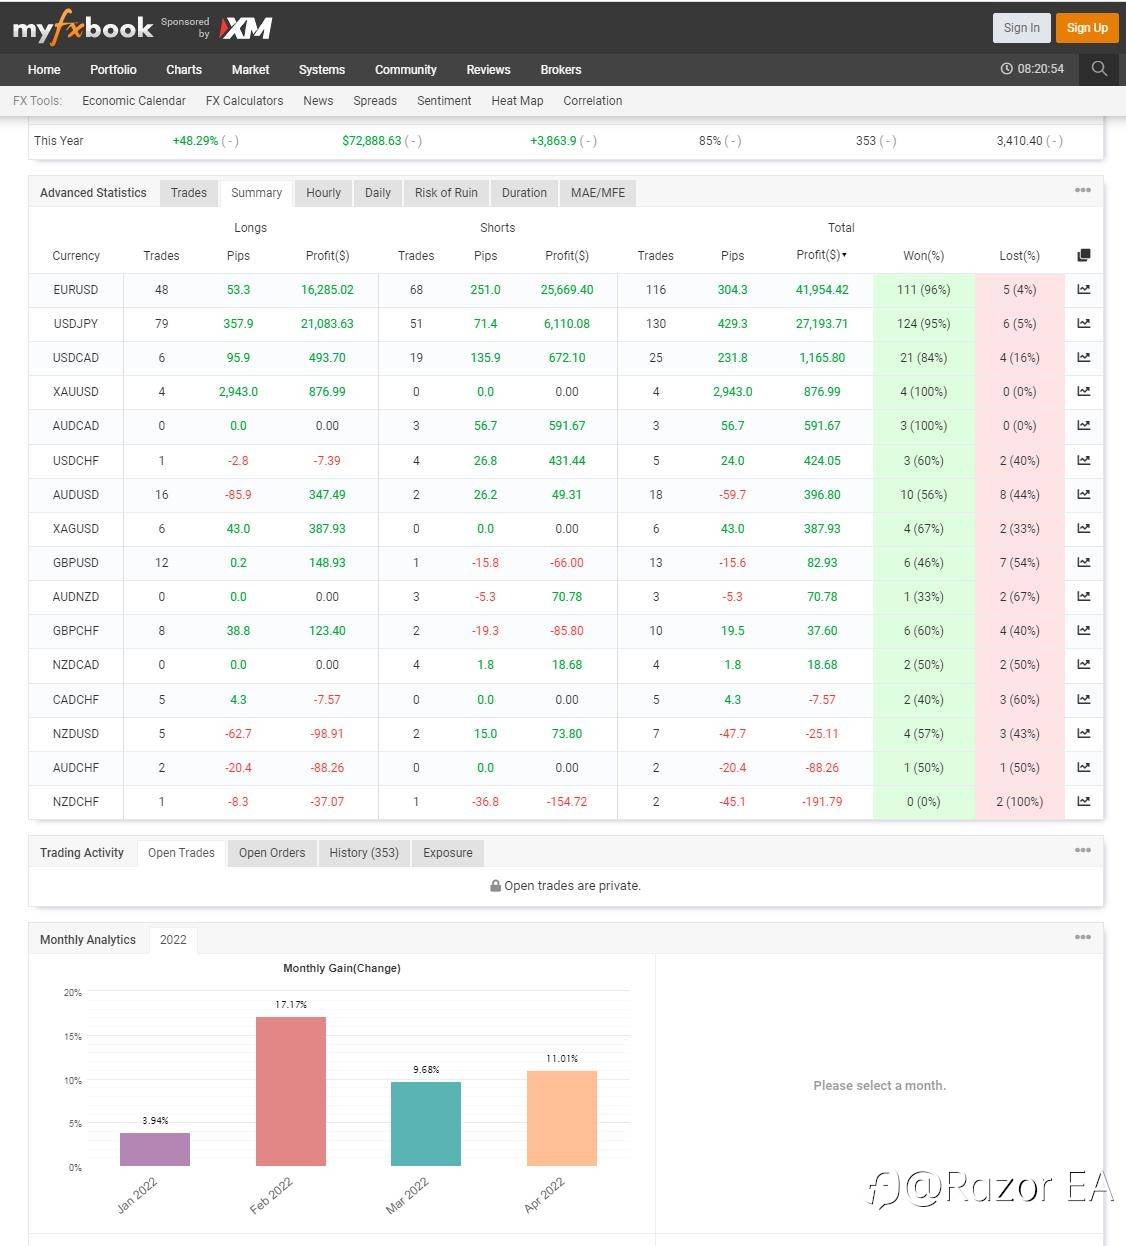Switch to the History (353) tab
The height and width of the screenshot is (1246, 1126).
[364, 853]
